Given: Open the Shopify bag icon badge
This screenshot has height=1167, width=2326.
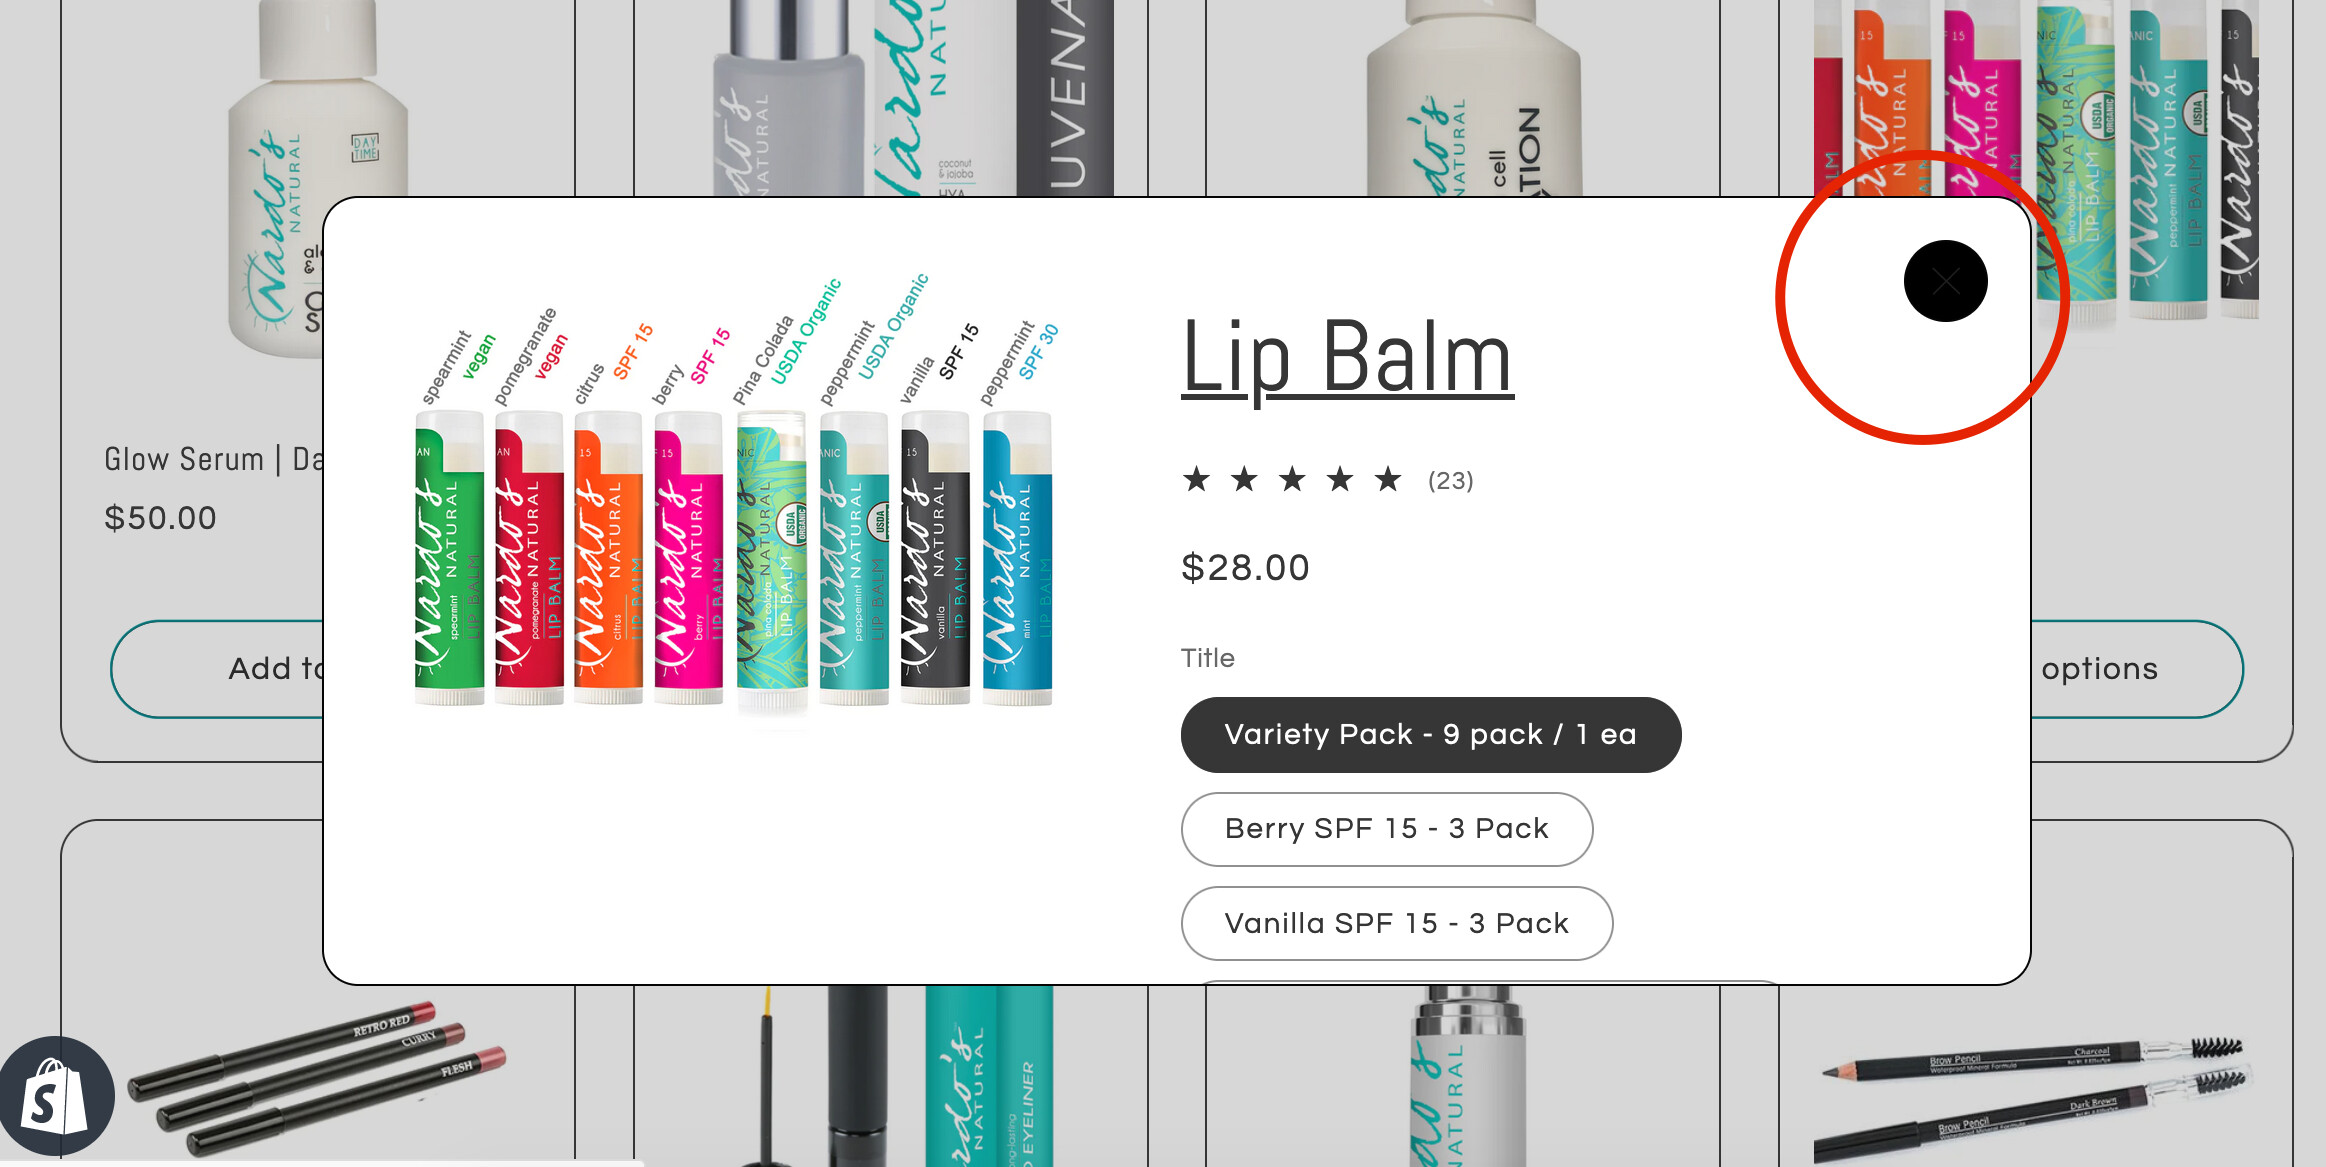Looking at the screenshot, I should tap(57, 1097).
